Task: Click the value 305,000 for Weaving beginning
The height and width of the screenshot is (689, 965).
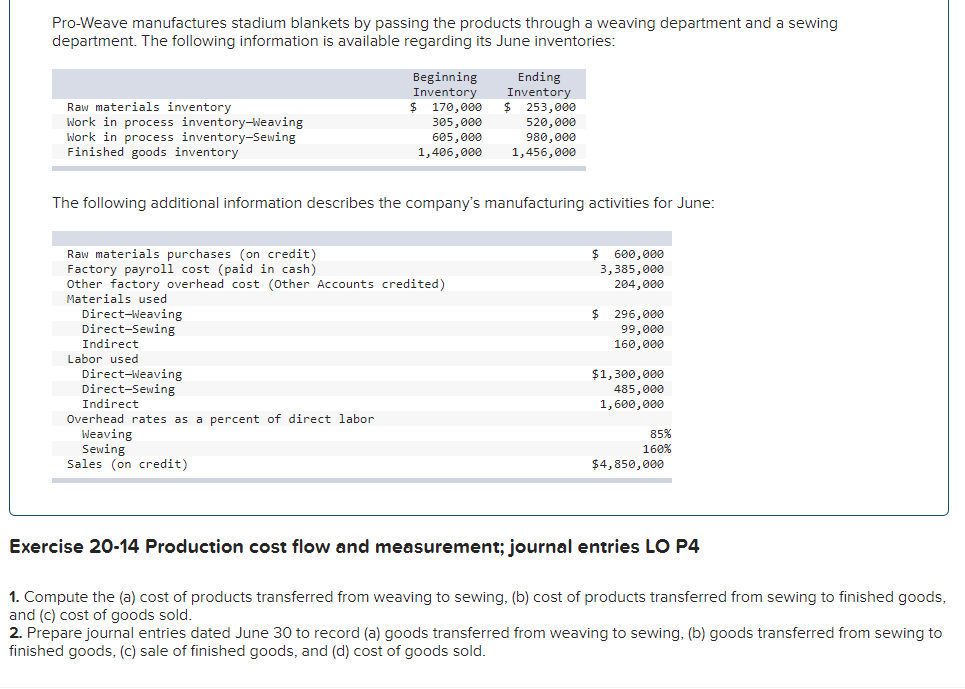Action: coord(457,122)
